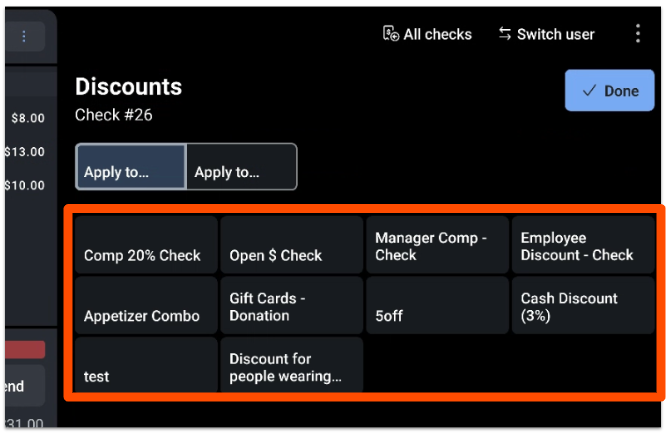Select Manager Comp - Check discount
The width and height of the screenshot is (671, 440).
pyautogui.click(x=437, y=245)
